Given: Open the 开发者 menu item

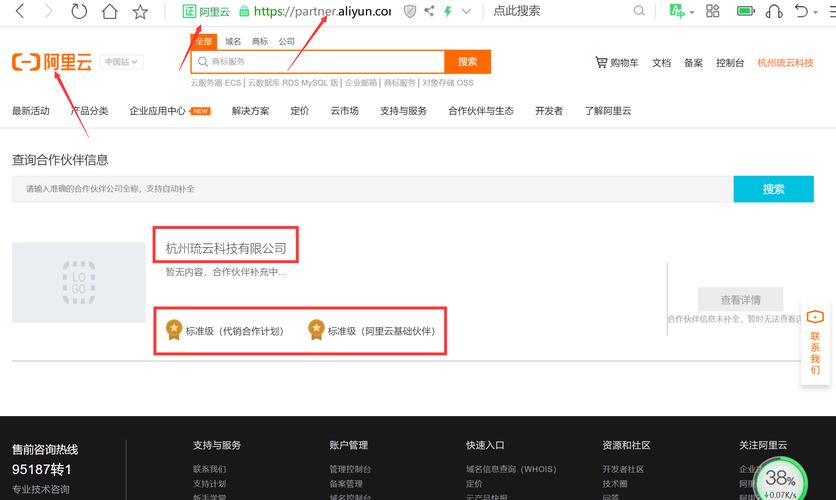Looking at the screenshot, I should point(549,111).
